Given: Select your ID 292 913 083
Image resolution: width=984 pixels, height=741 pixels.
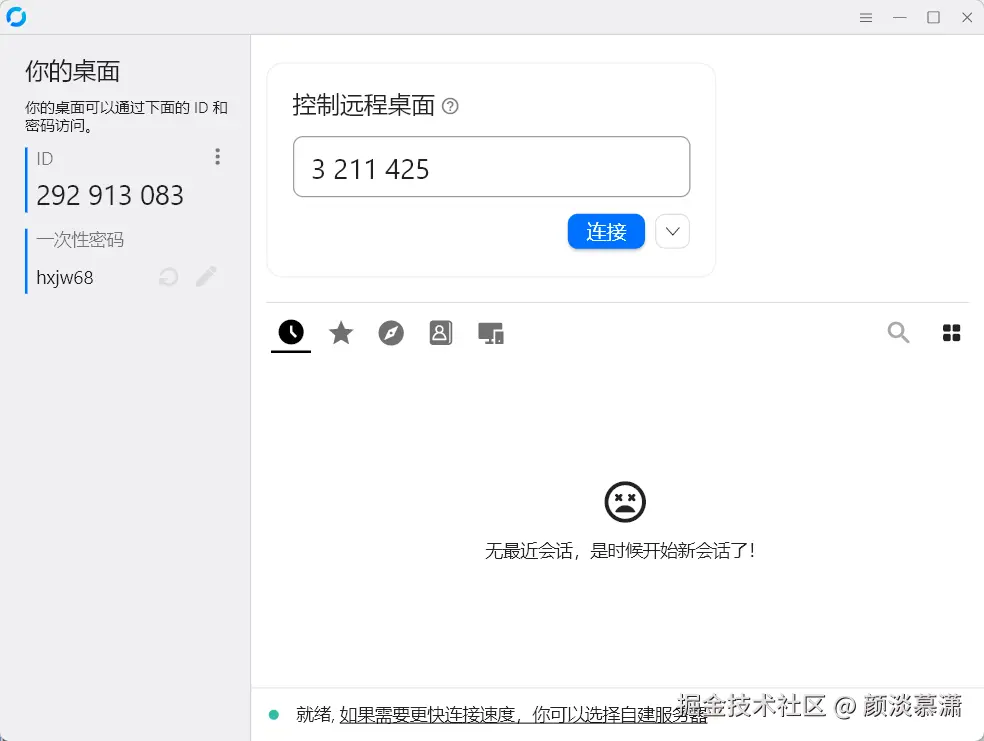Looking at the screenshot, I should 110,196.
